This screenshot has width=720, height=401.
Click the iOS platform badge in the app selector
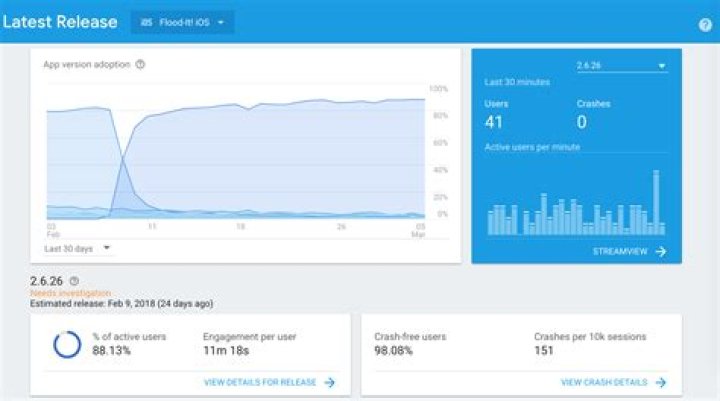[x=147, y=22]
